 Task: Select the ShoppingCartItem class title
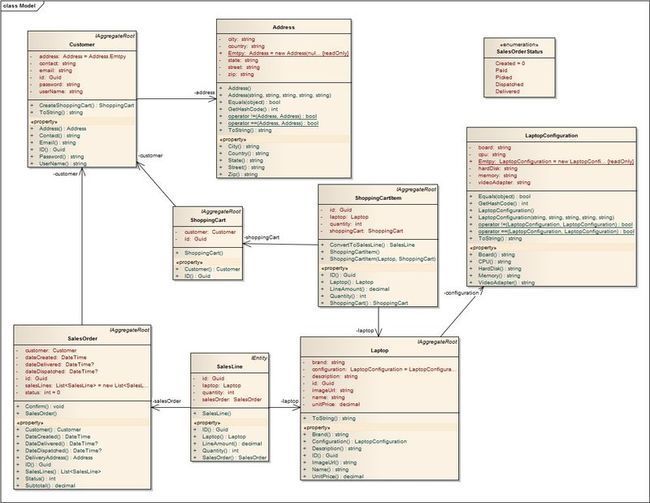coord(378,198)
